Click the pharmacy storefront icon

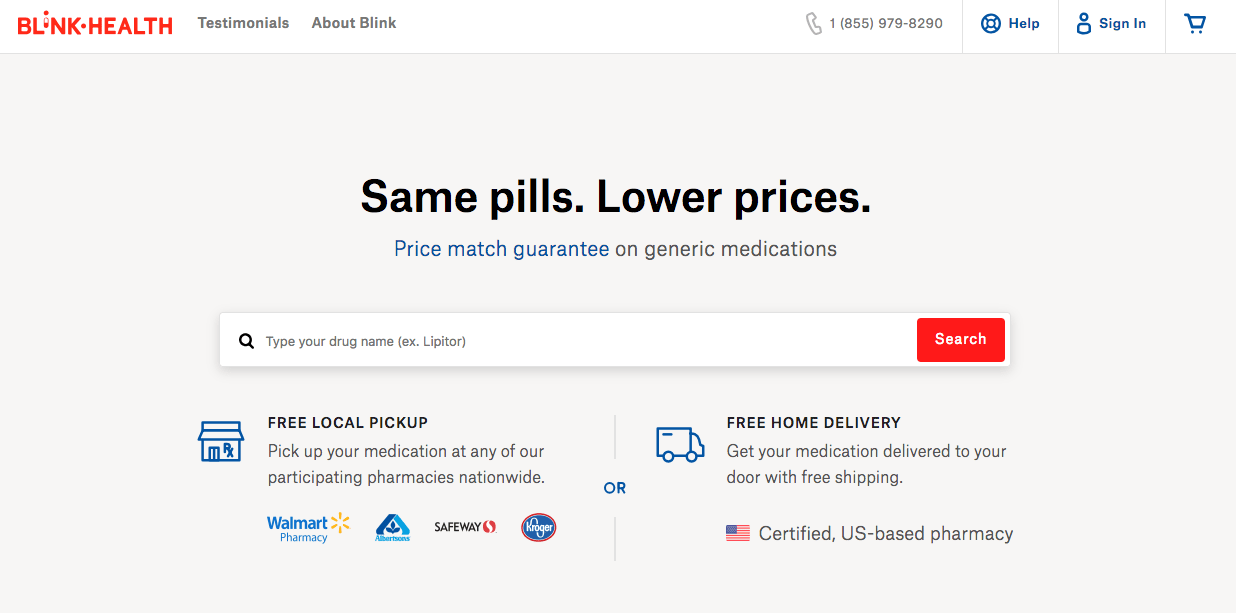[x=221, y=441]
